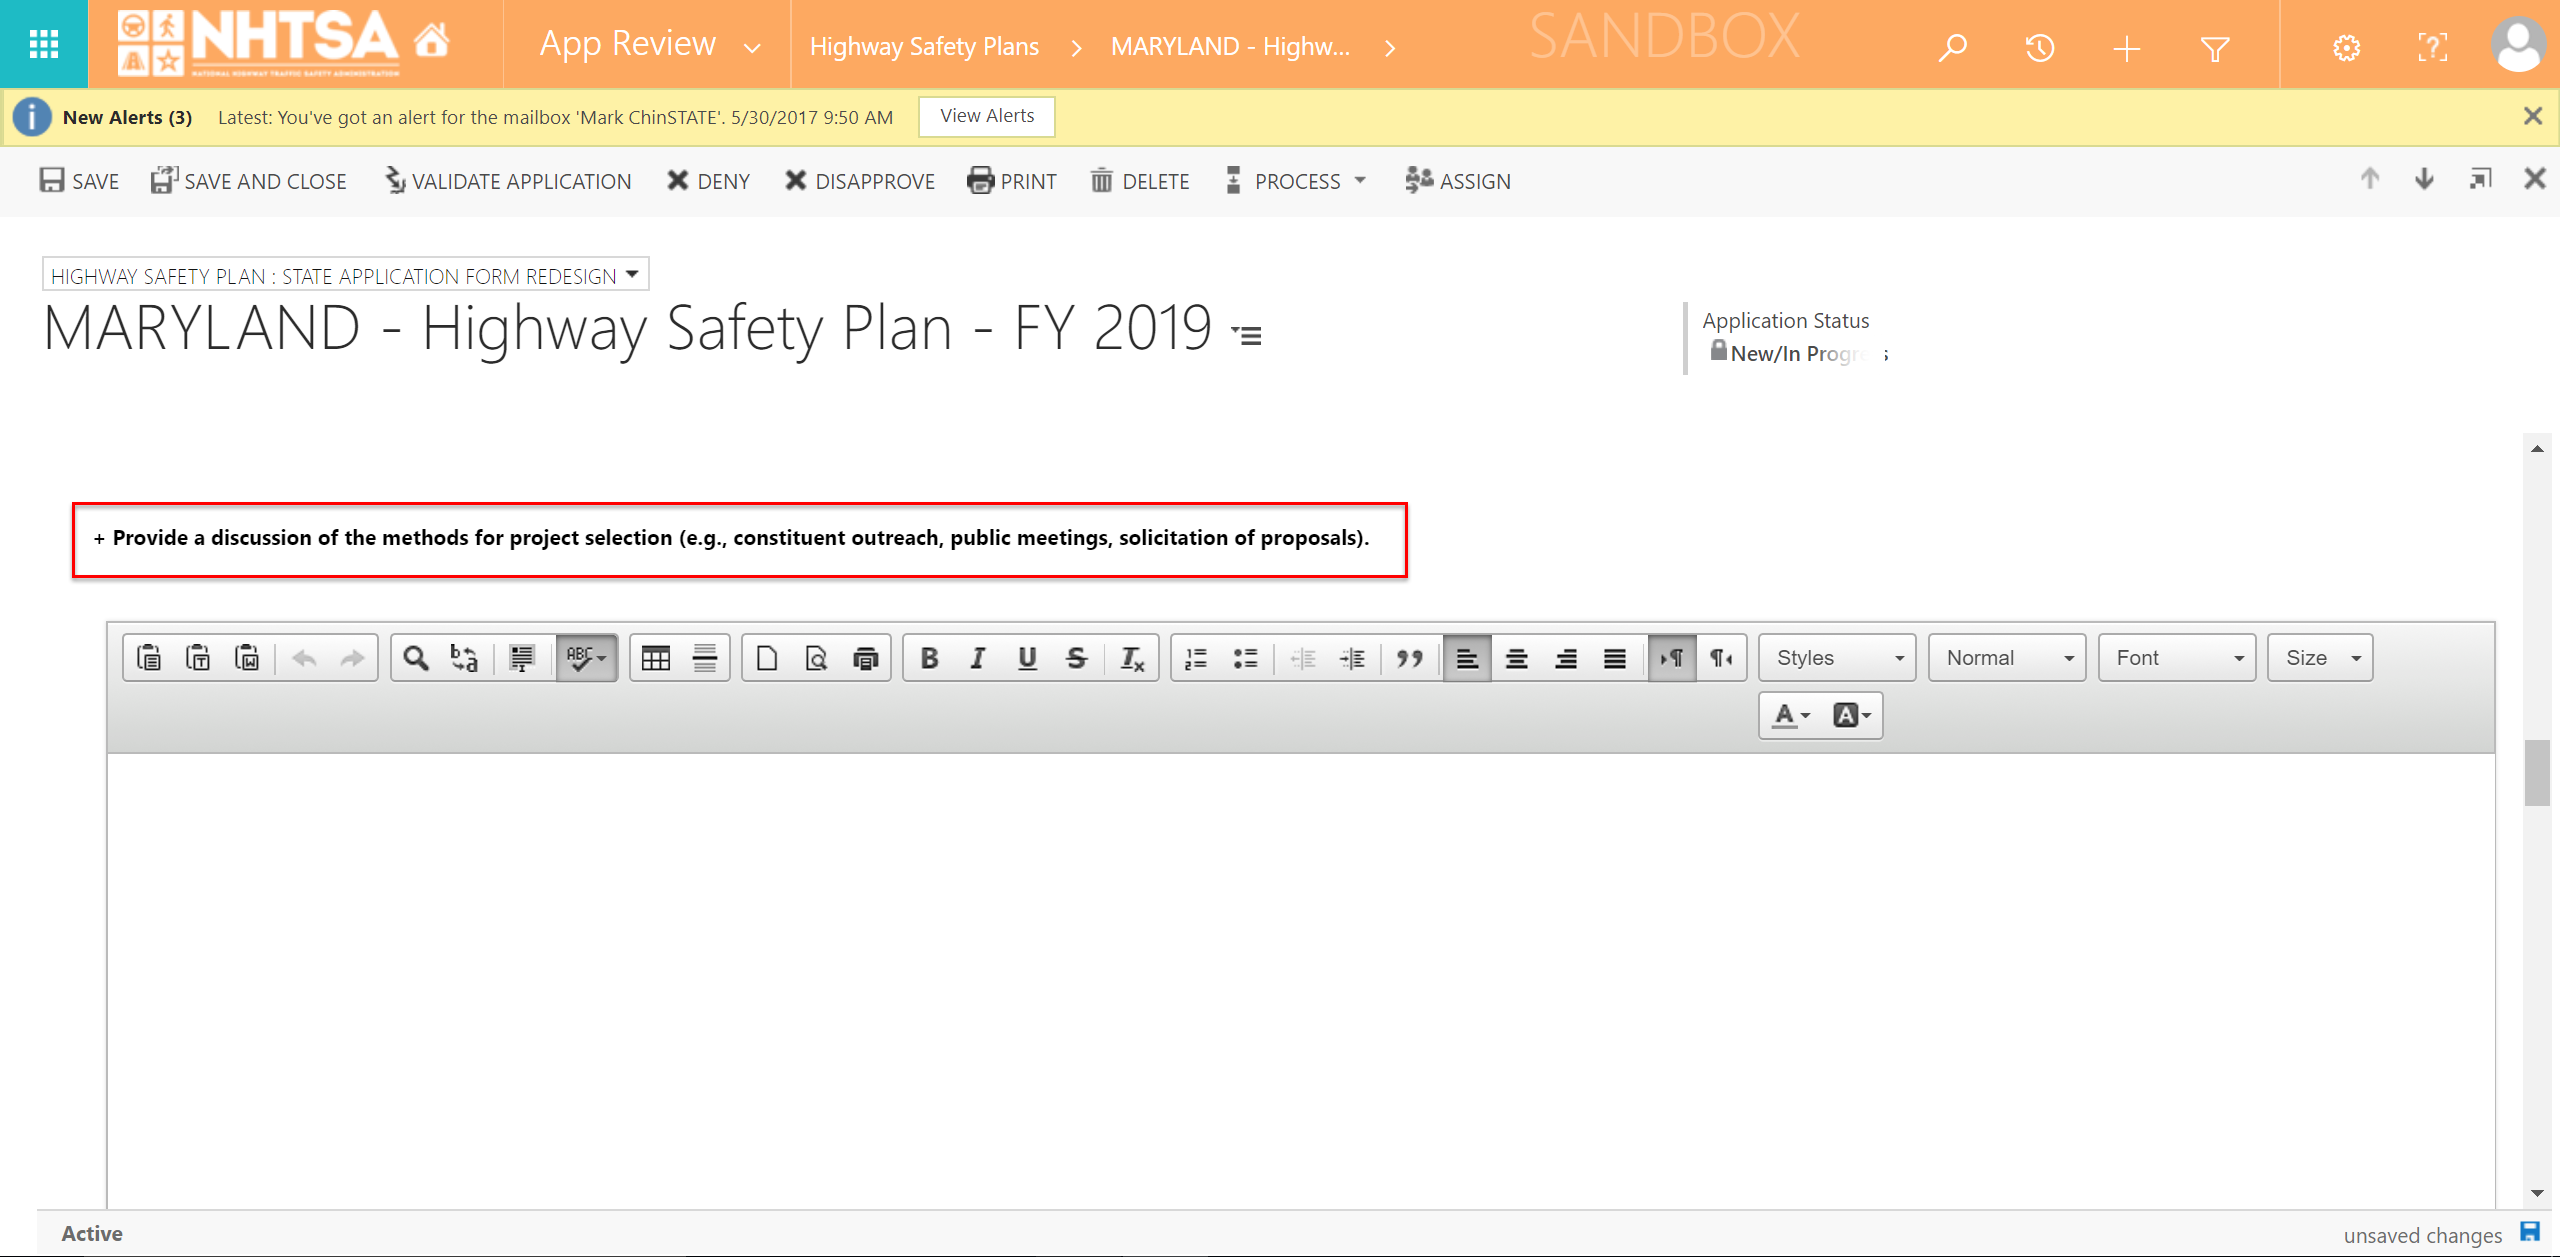The width and height of the screenshot is (2560, 1257).
Task: Insert a table in the editor
Action: coord(656,658)
